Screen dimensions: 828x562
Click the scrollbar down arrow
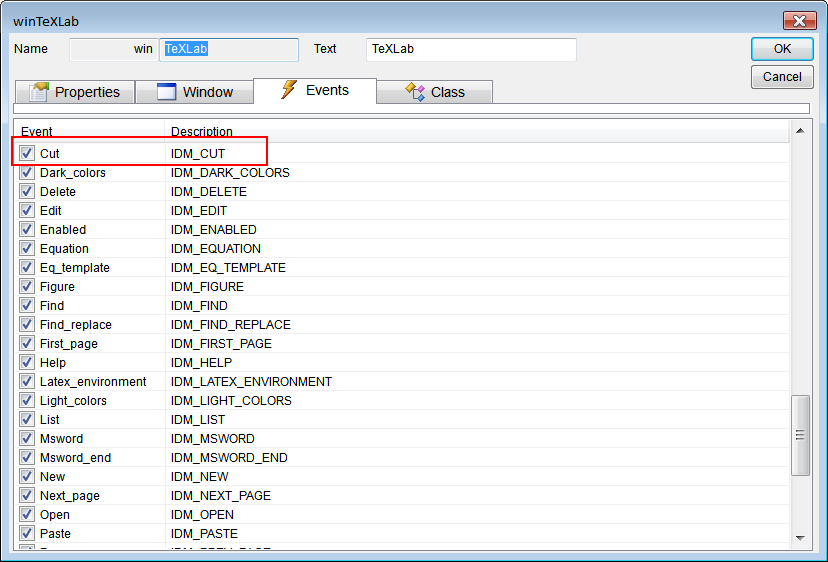click(x=800, y=538)
